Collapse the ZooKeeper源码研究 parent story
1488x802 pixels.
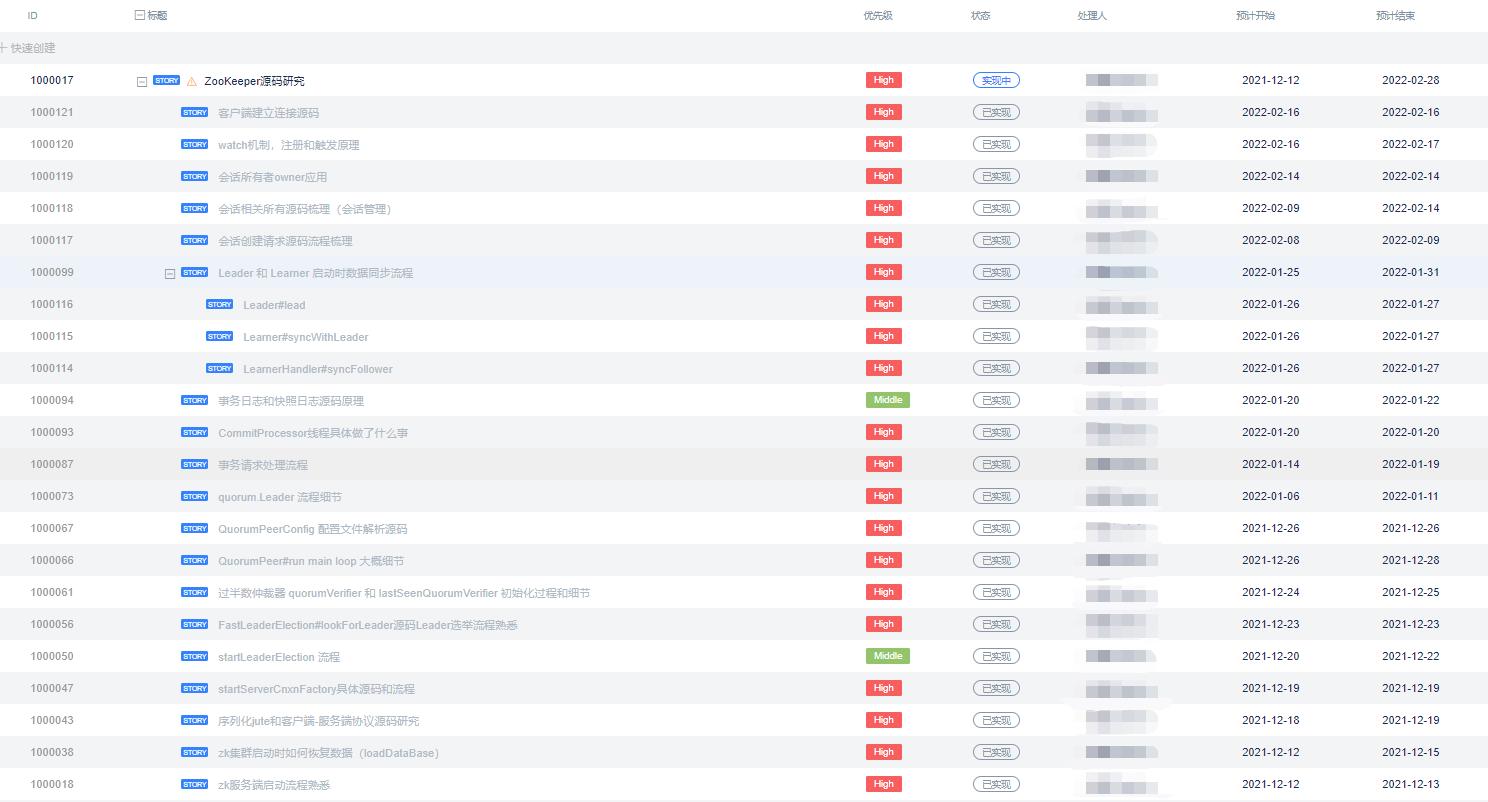[x=142, y=82]
